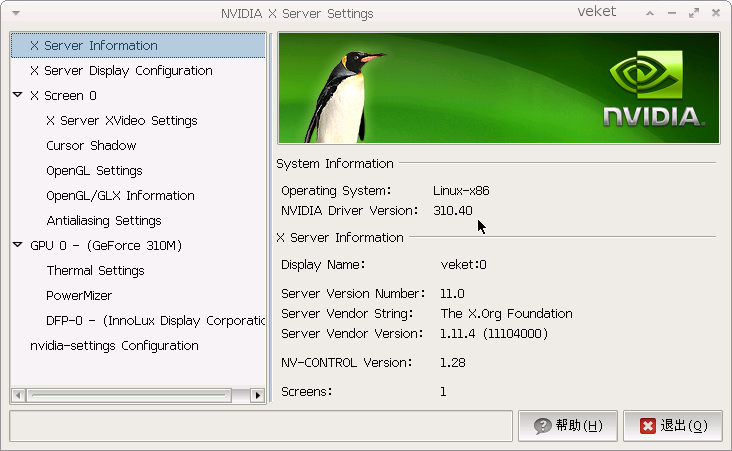Click vendor version 1.11.4 (11104000)

tap(493, 334)
